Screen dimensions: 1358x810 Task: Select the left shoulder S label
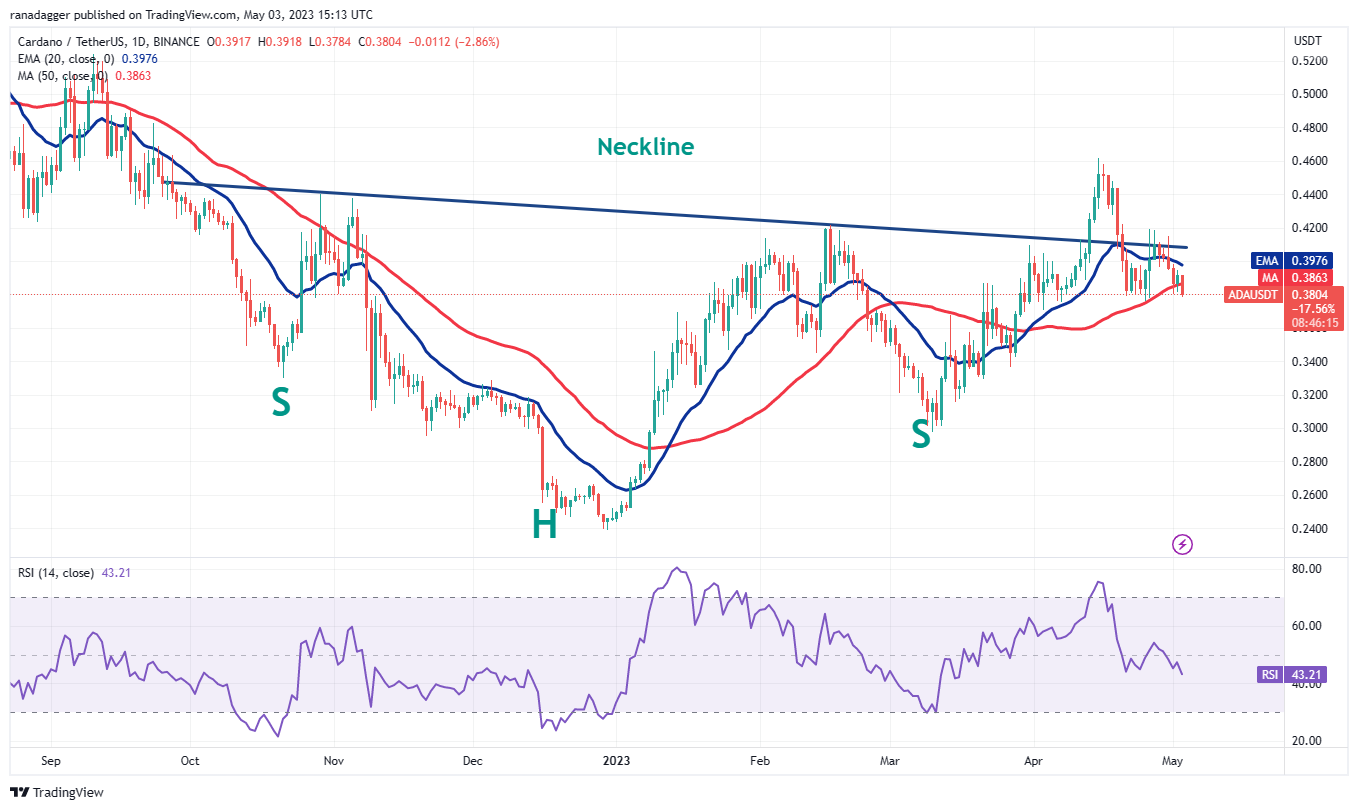[x=281, y=403]
